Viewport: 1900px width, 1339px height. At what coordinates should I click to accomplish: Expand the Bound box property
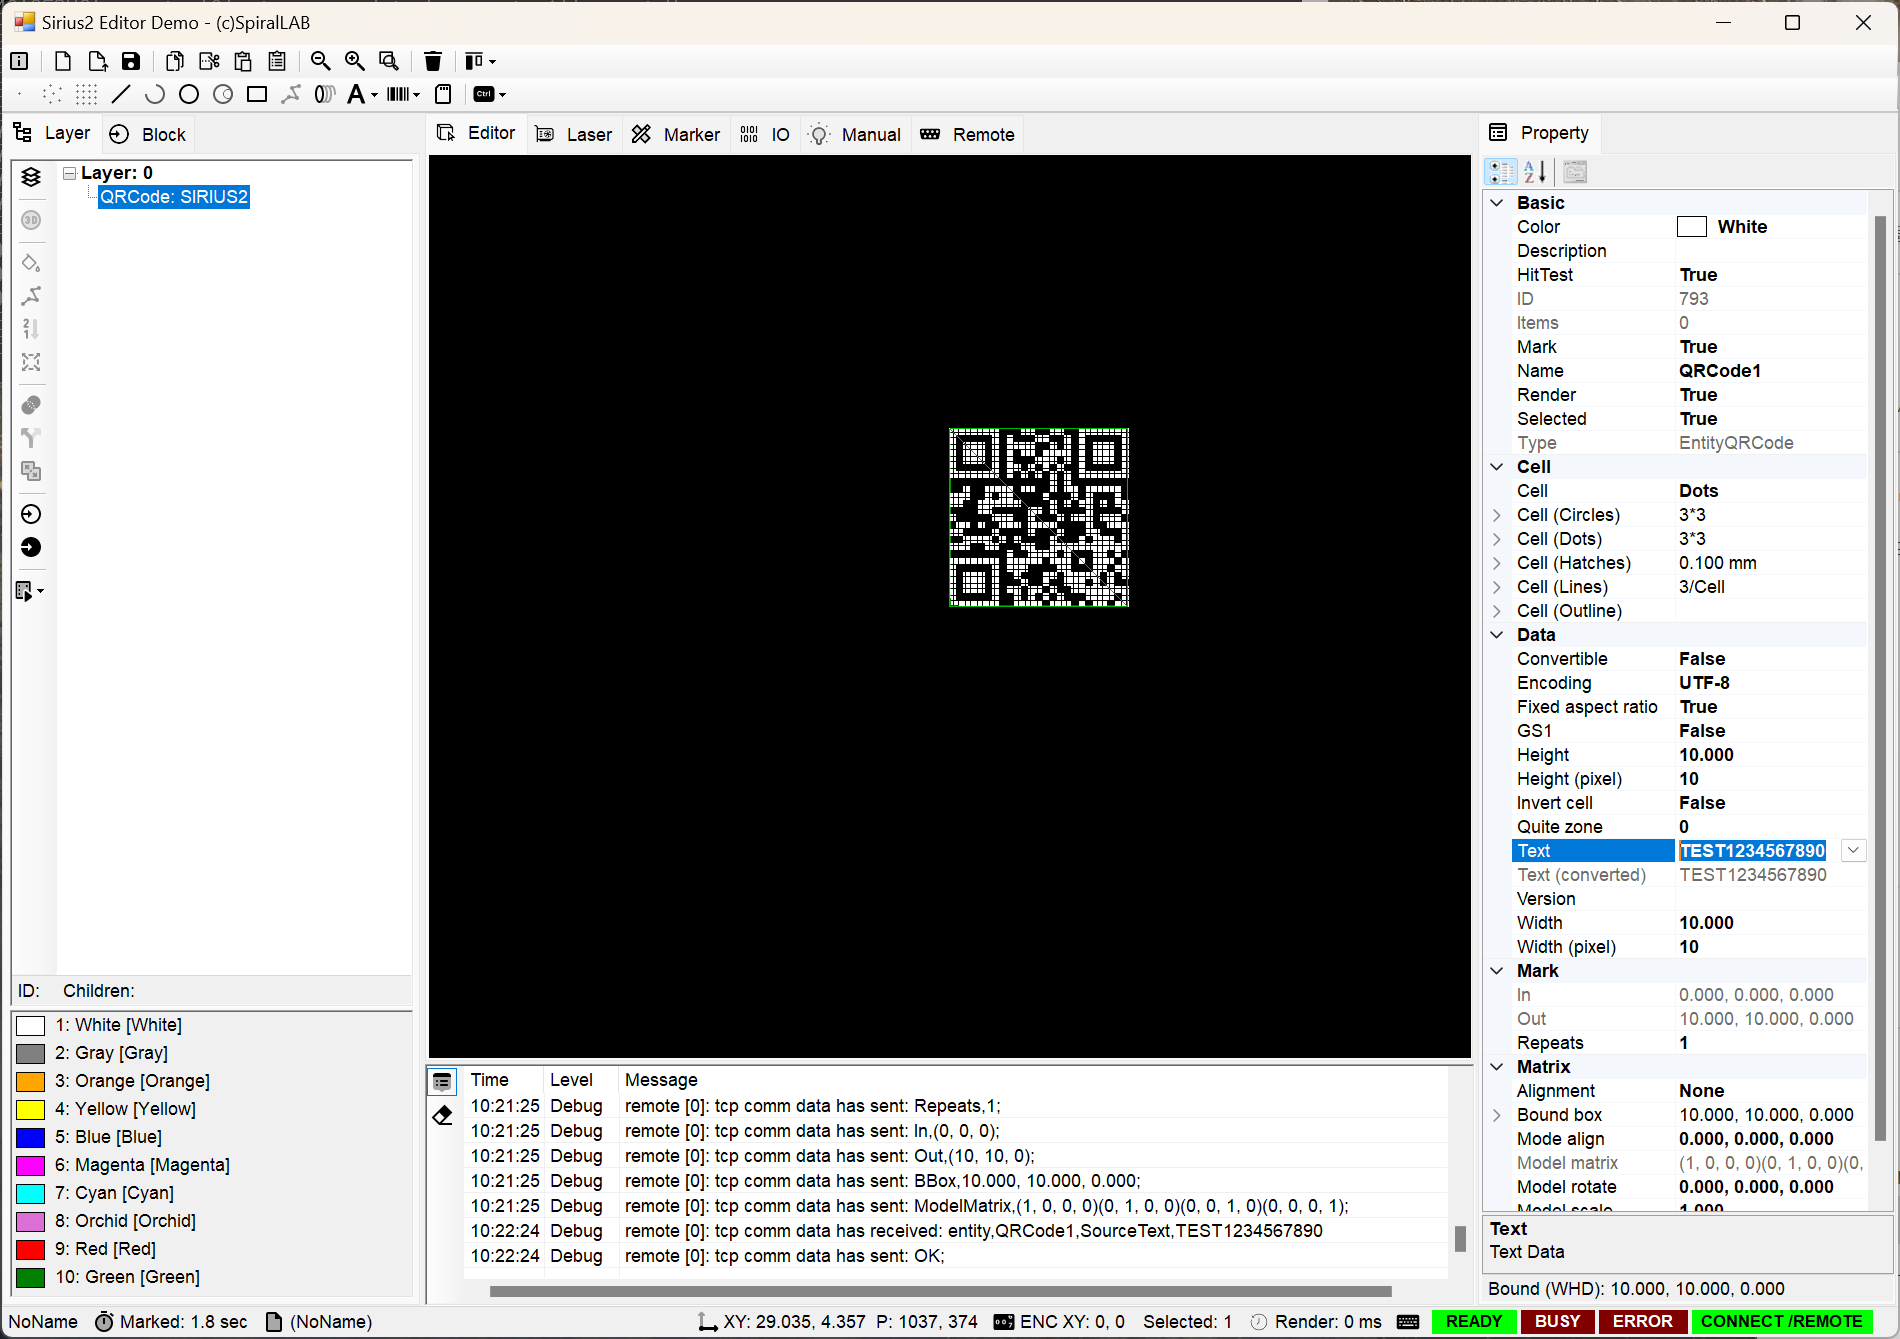point(1497,1114)
